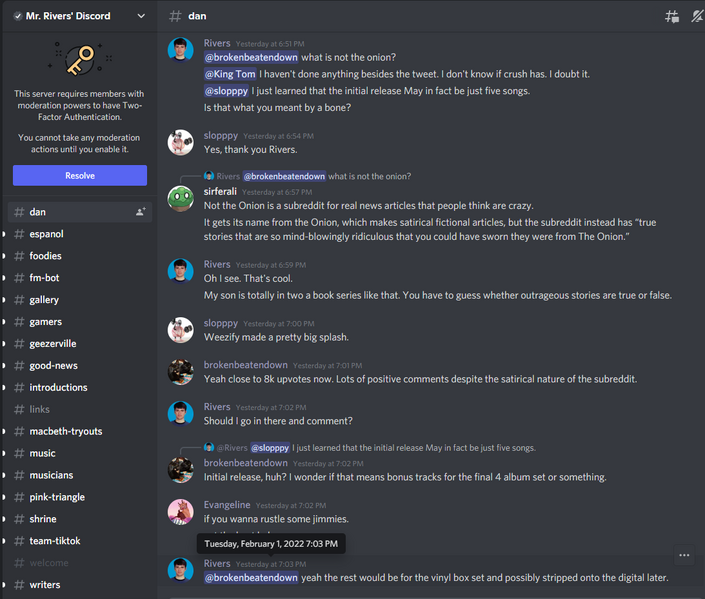Click the @King Tom mention

[230, 74]
